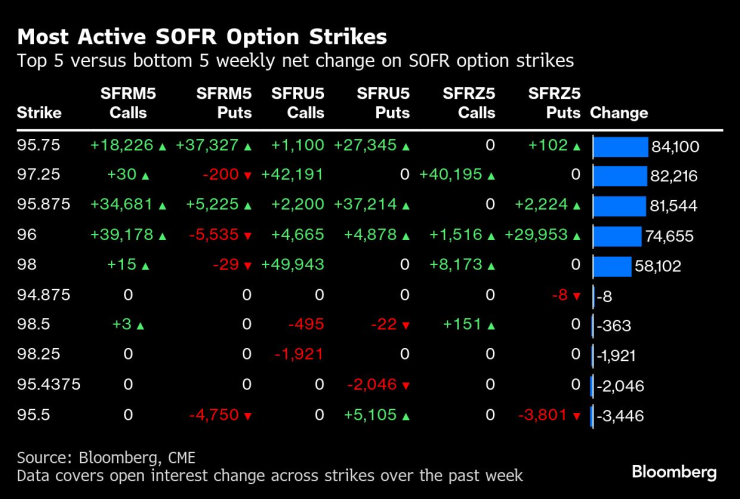Click the red down arrow beside -3,801
Image resolution: width=740 pixels, height=499 pixels.
click(x=576, y=415)
